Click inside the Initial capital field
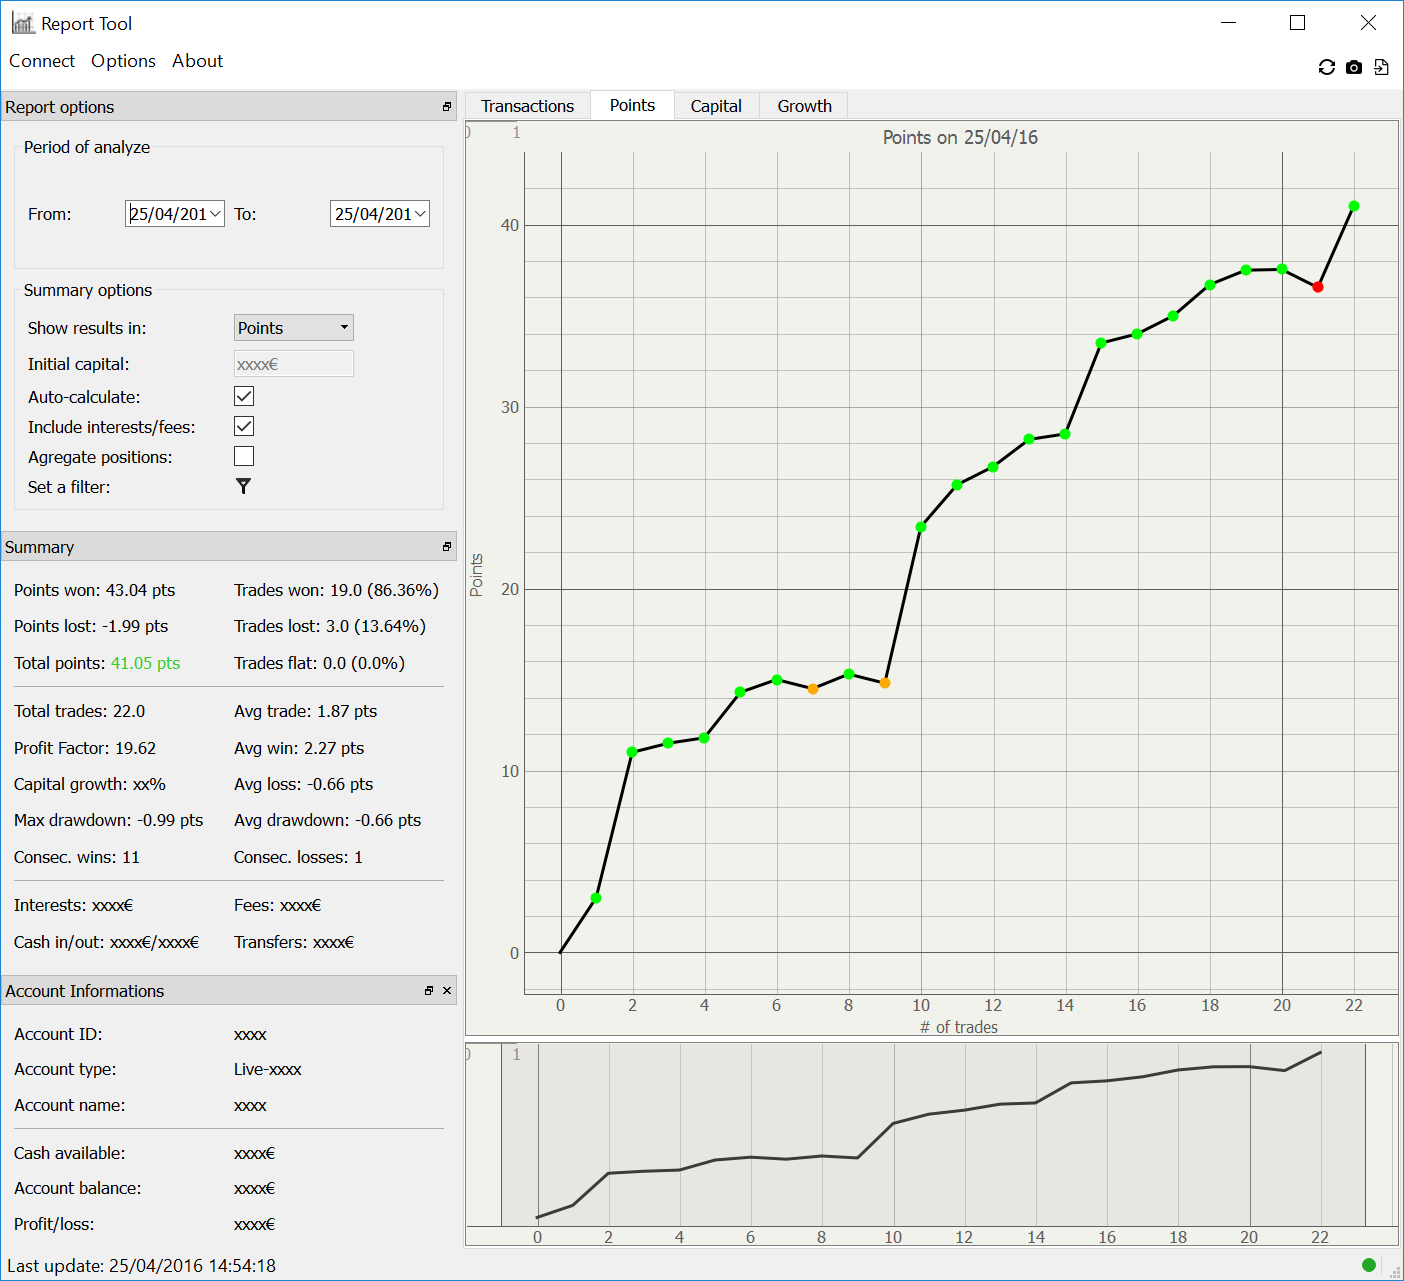Image resolution: width=1404 pixels, height=1281 pixels. coord(293,364)
